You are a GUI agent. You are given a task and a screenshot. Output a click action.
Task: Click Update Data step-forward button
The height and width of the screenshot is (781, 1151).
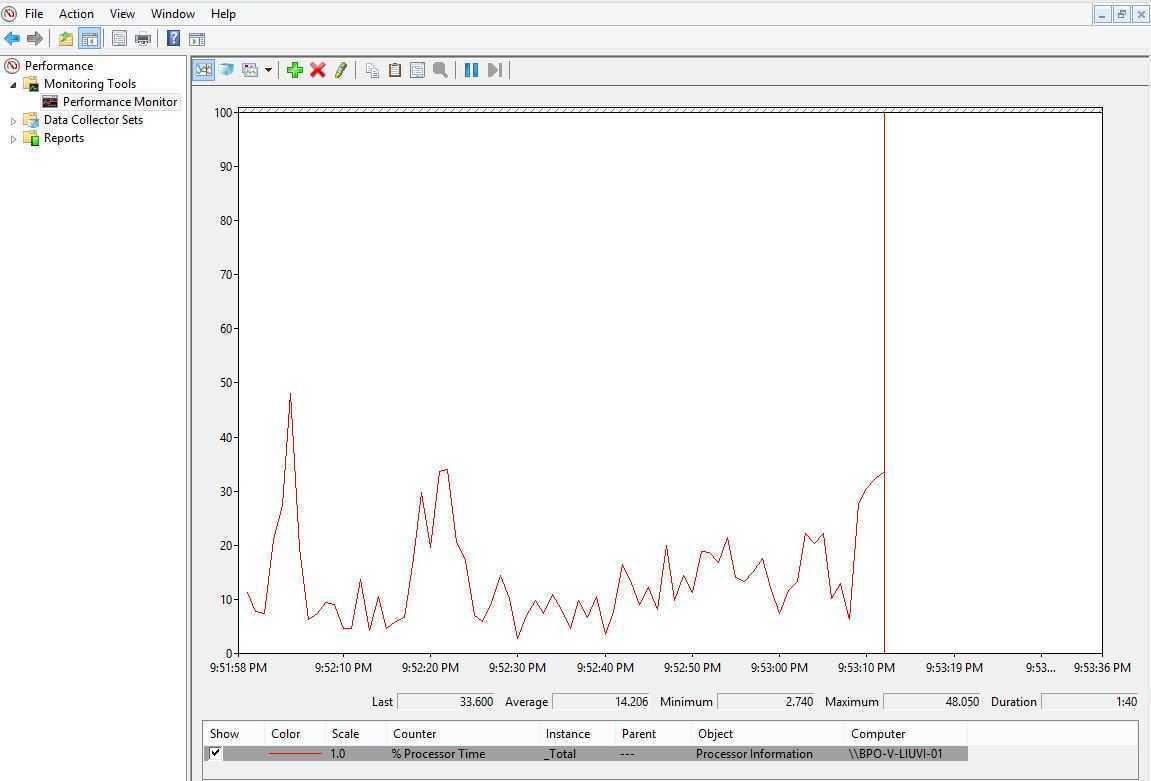[x=495, y=70]
